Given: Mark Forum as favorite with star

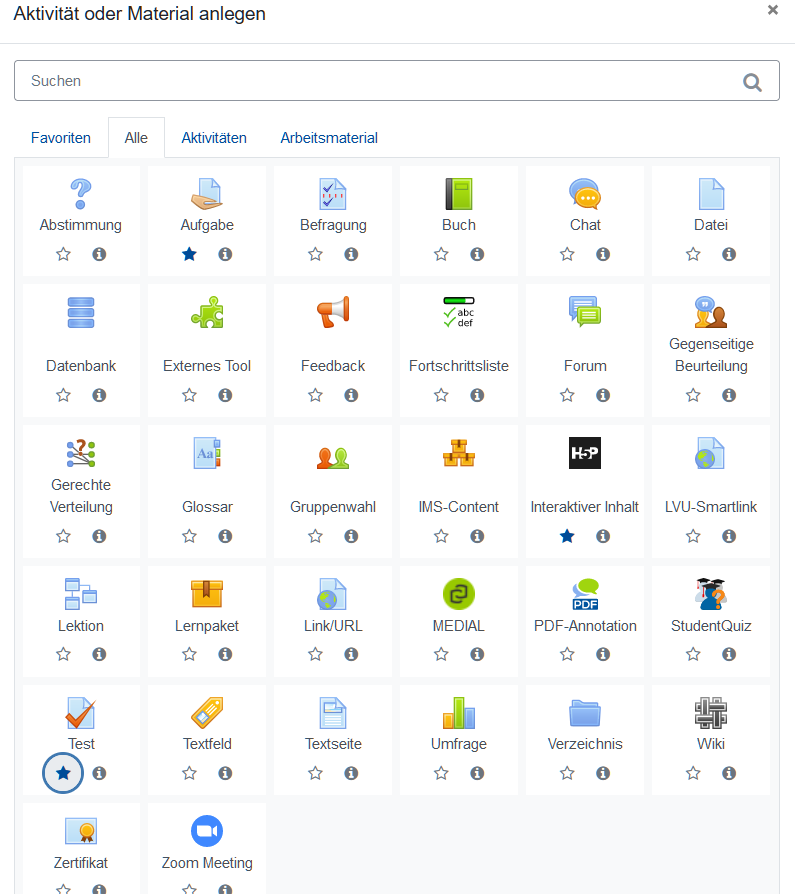Looking at the screenshot, I should [567, 395].
